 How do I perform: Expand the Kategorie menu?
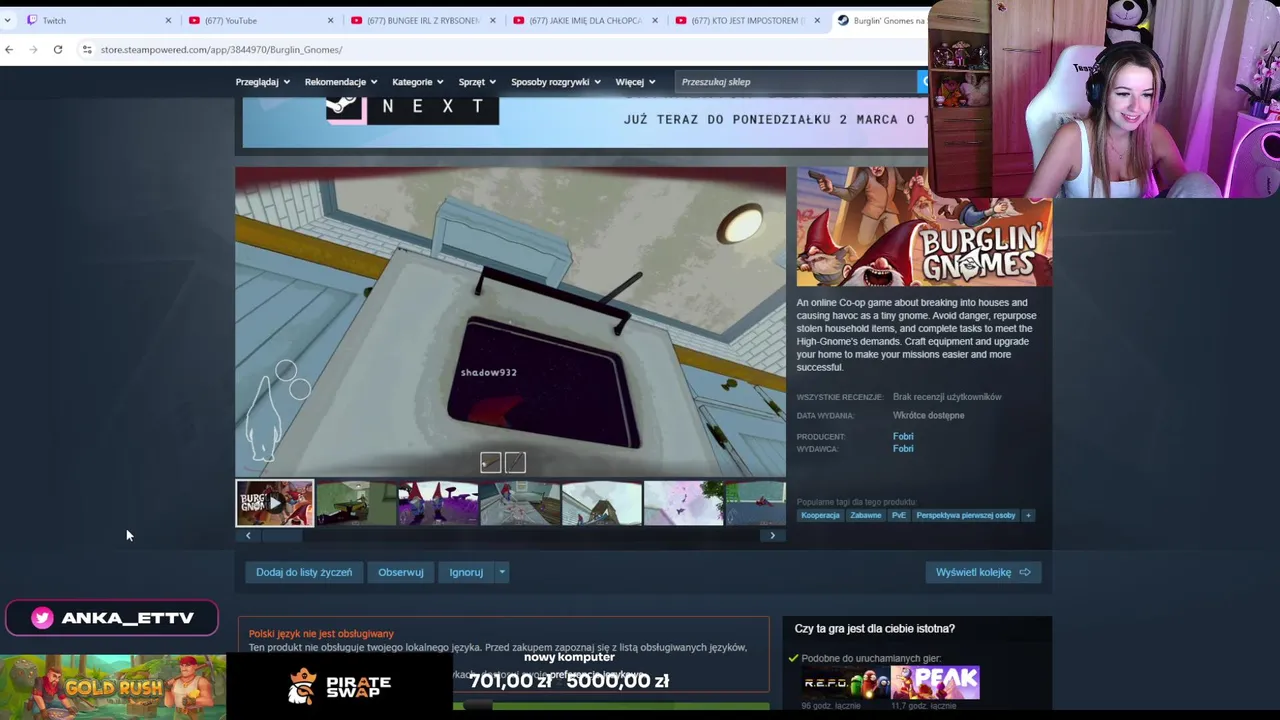418,82
